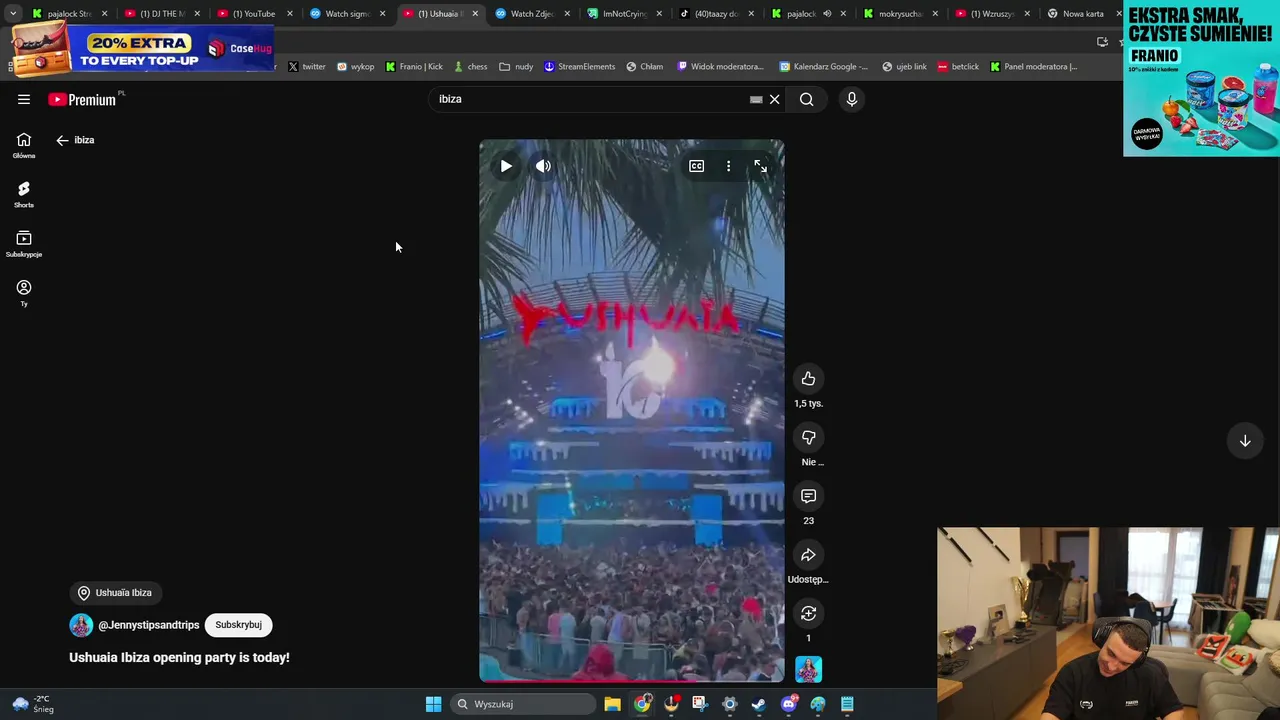1280x720 pixels.
Task: Open Subskrypcje in the sidebar
Action: (x=24, y=244)
